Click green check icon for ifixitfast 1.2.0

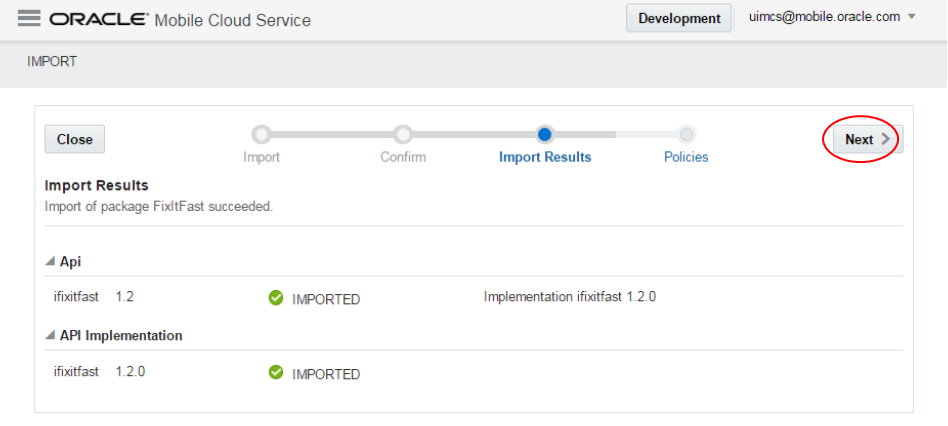click(276, 373)
